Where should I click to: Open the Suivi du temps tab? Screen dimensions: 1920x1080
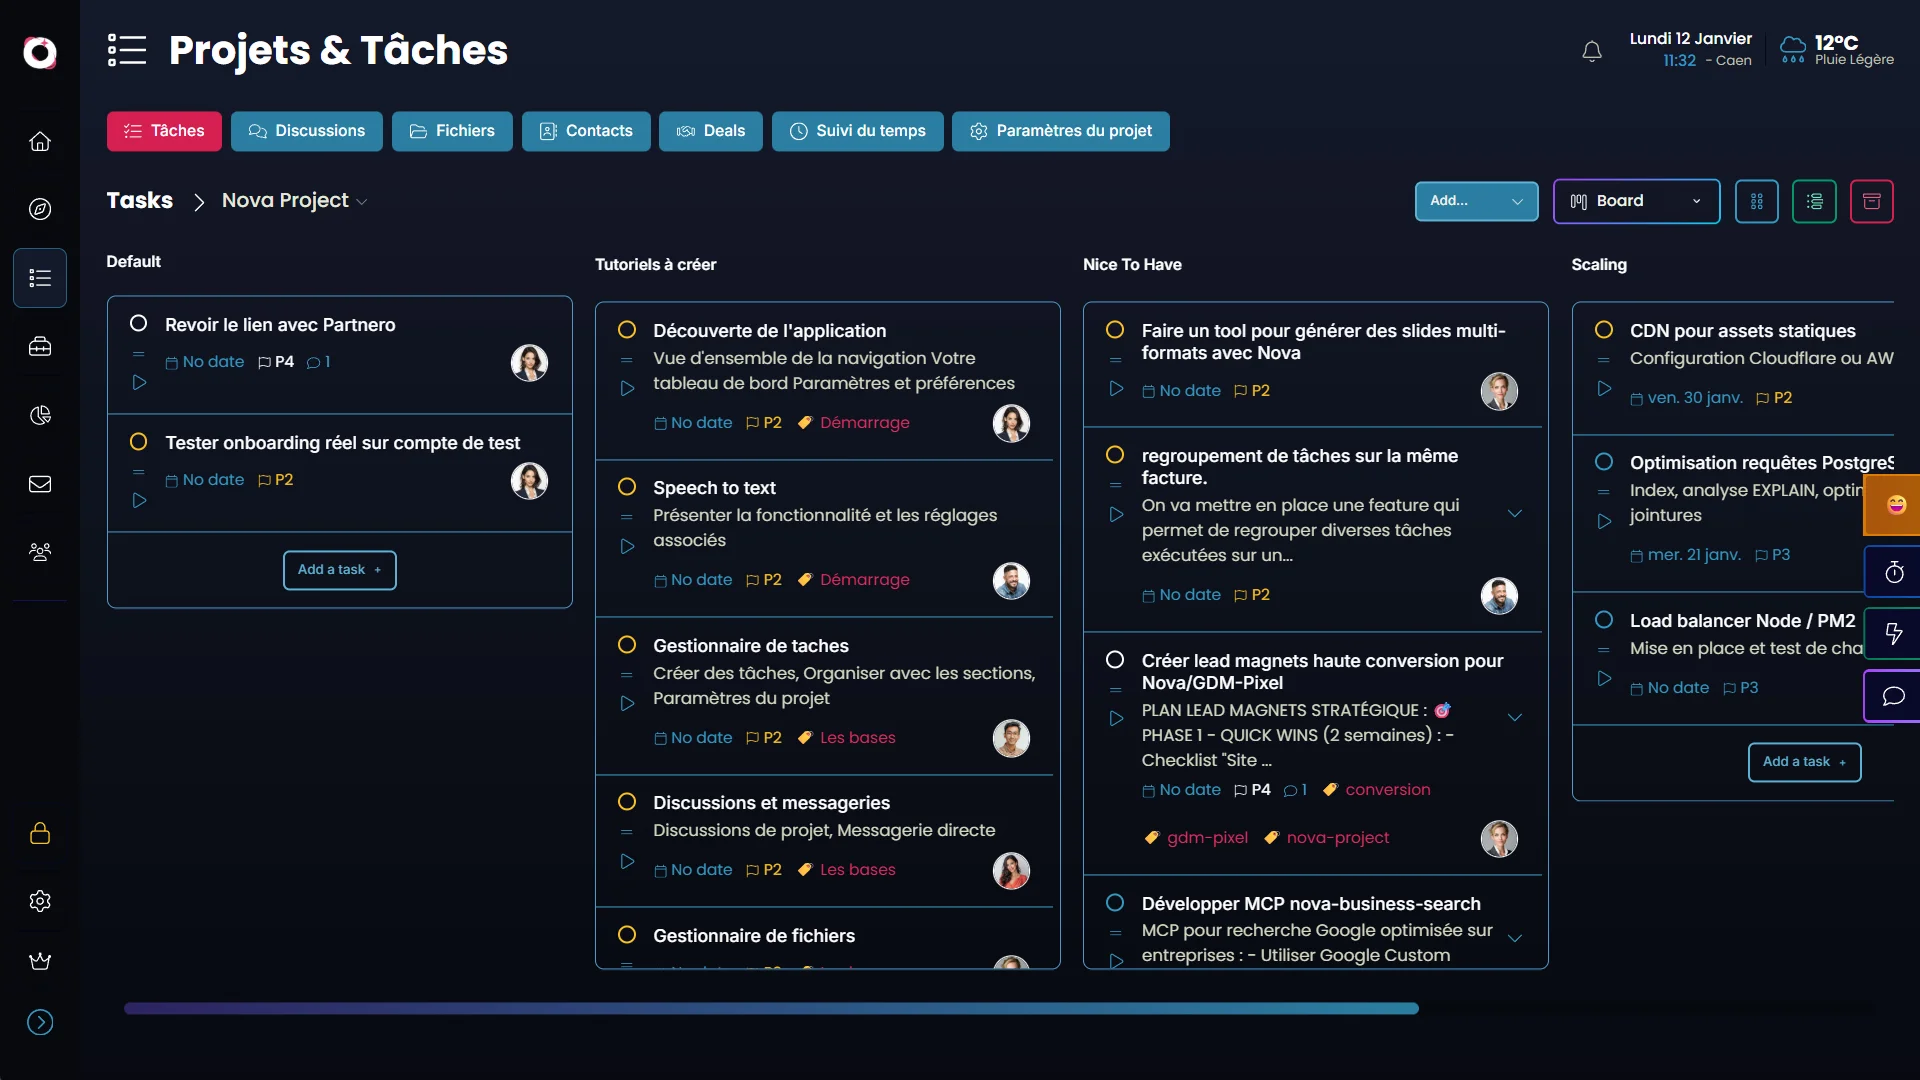[857, 131]
